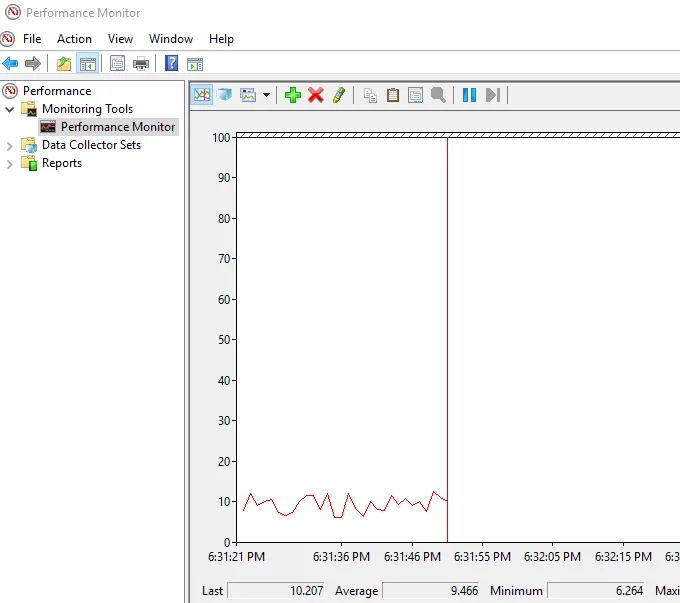Click the View Current Activity icon

[x=202, y=95]
